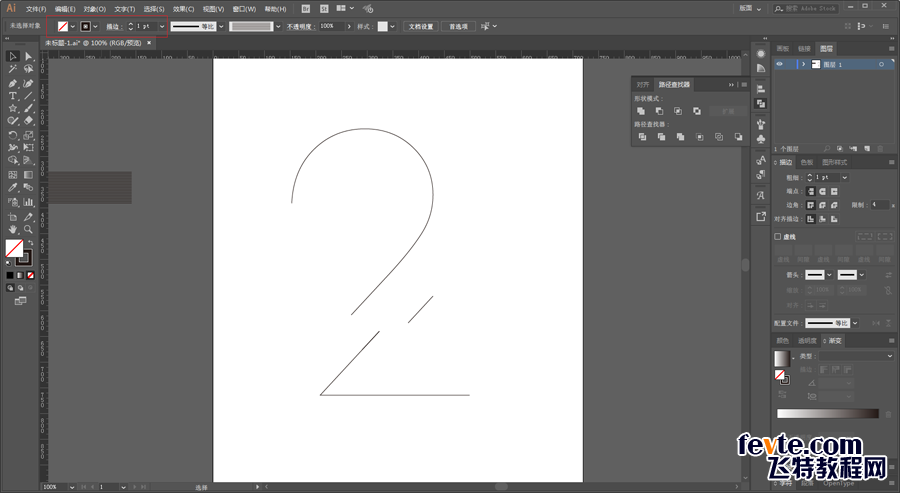900x493 pixels.
Task: Enable the 虚线 dashed line checkbox
Action: coord(778,236)
